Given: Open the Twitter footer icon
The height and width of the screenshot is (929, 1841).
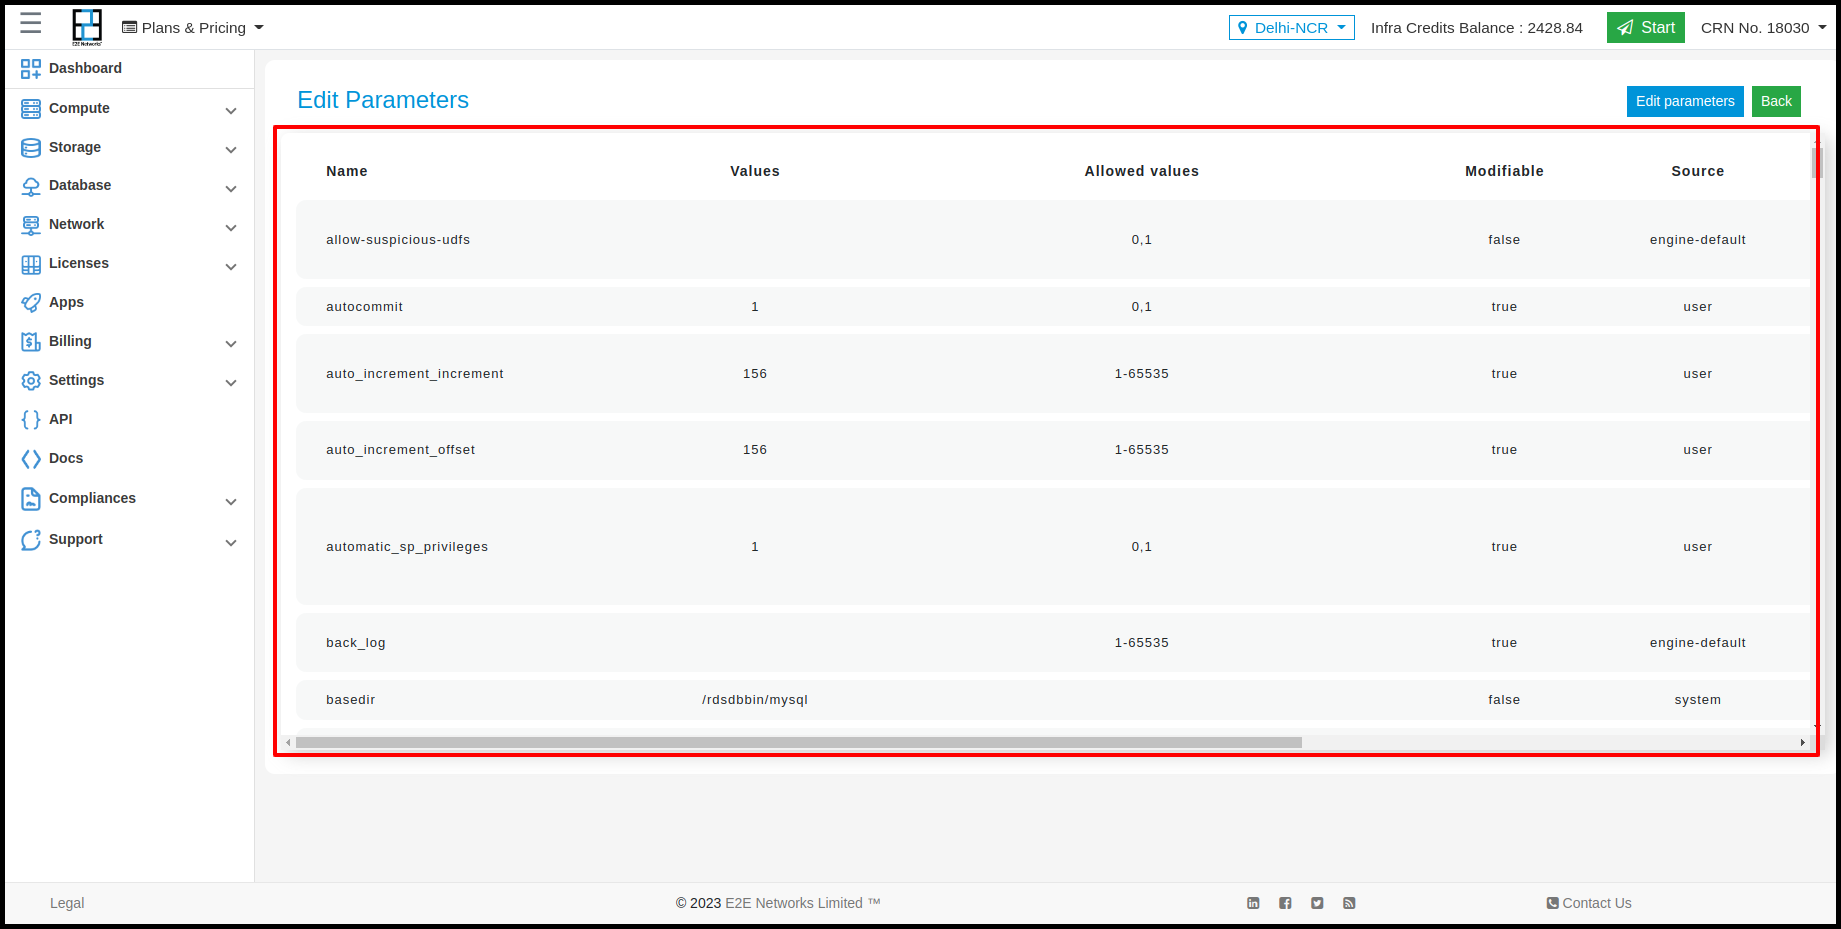Looking at the screenshot, I should (1317, 903).
